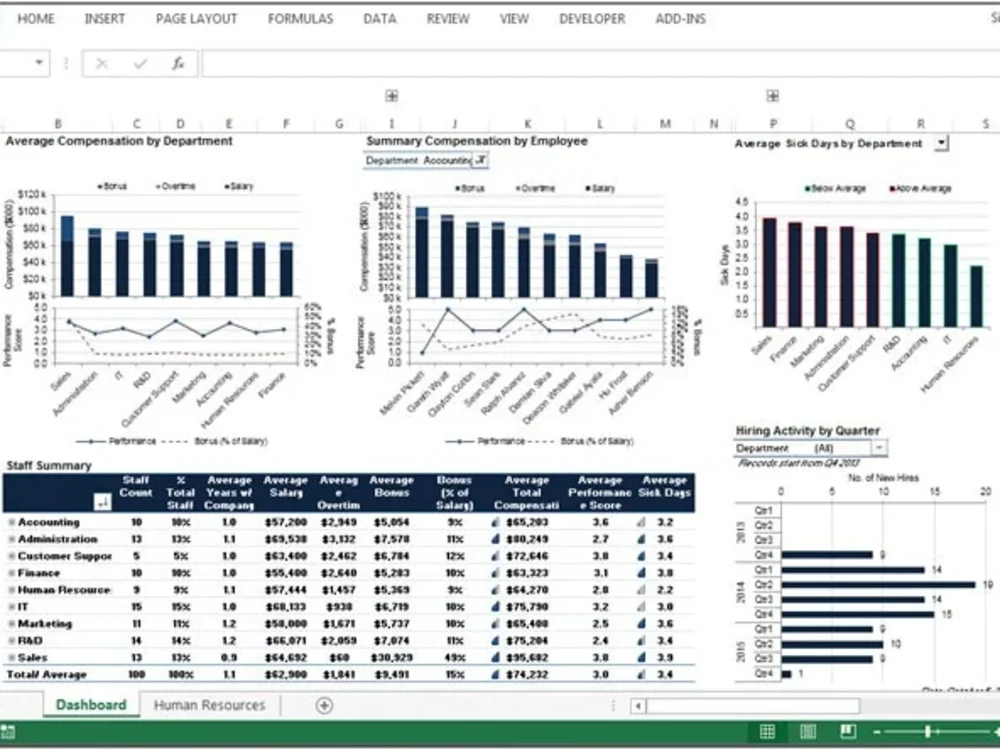
Task: Expand the Accounting row
Action: pyautogui.click(x=11, y=522)
